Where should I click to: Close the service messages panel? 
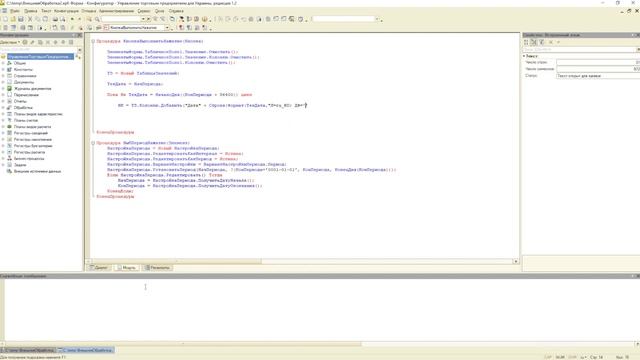[x=638, y=276]
